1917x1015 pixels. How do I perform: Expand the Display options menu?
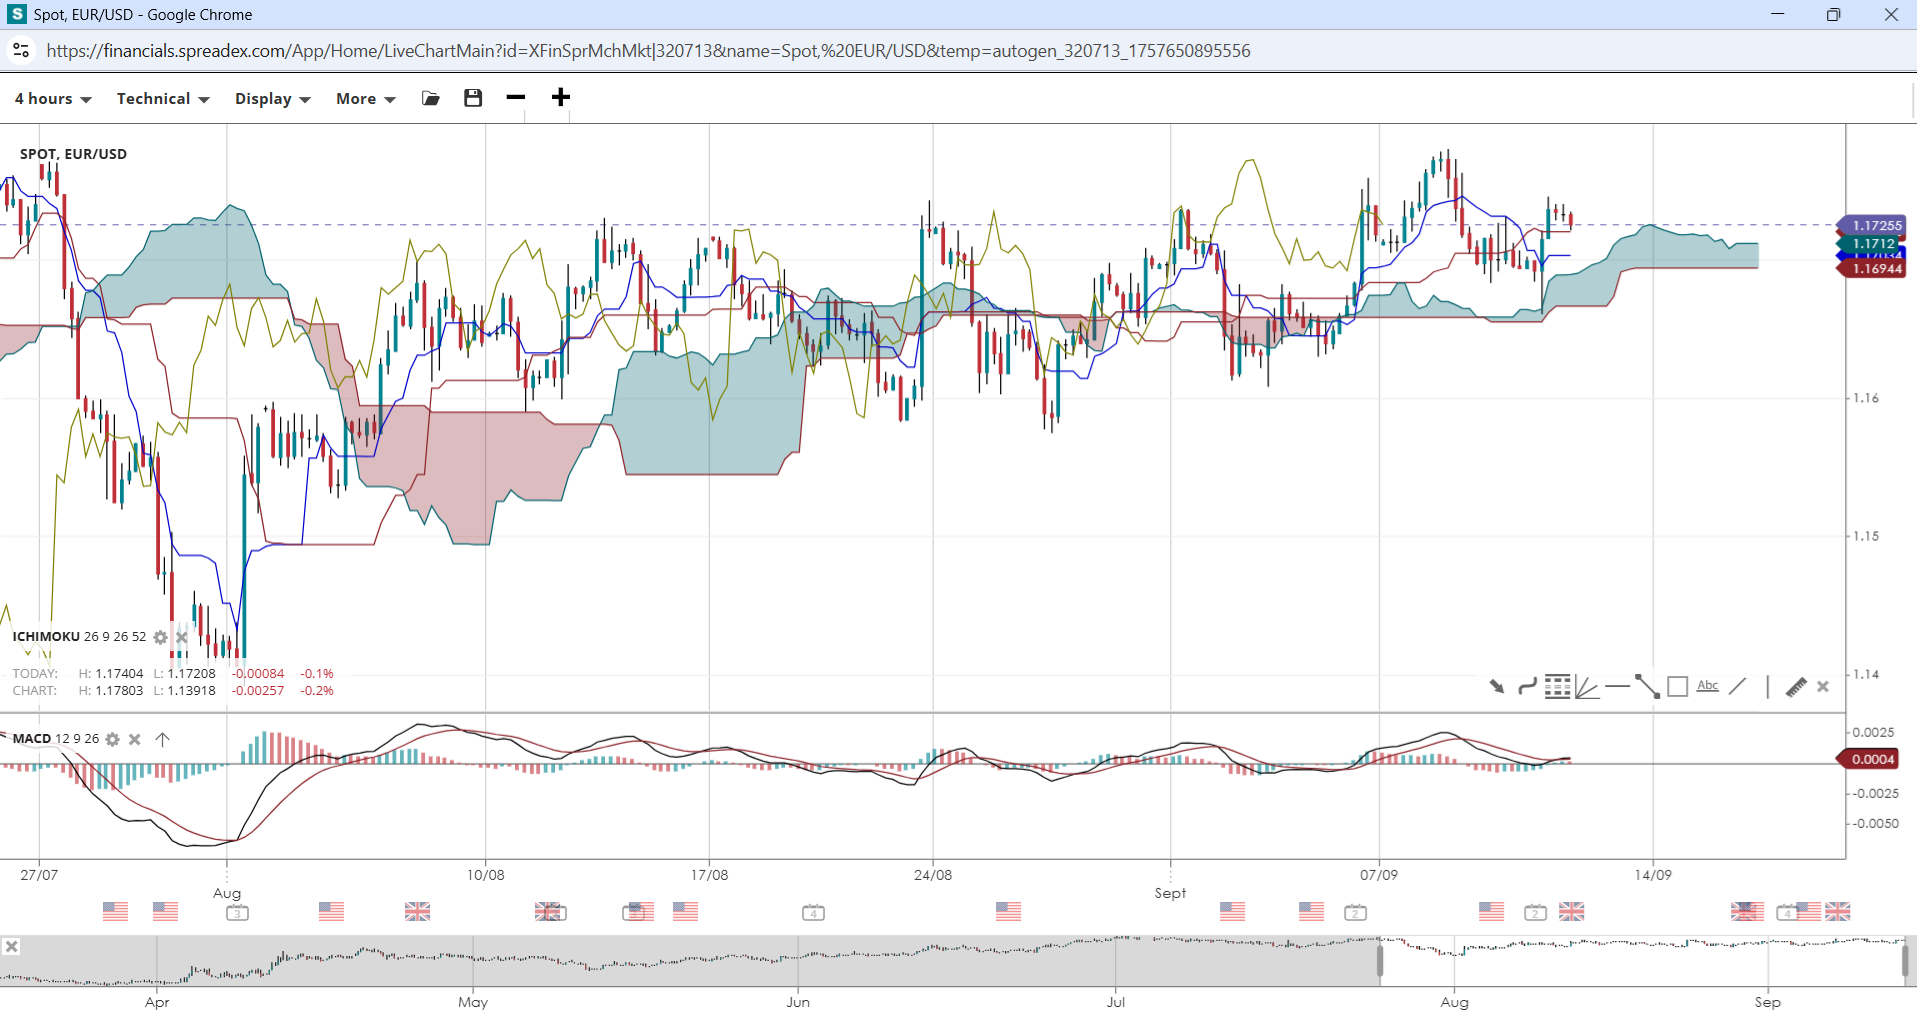tap(273, 98)
